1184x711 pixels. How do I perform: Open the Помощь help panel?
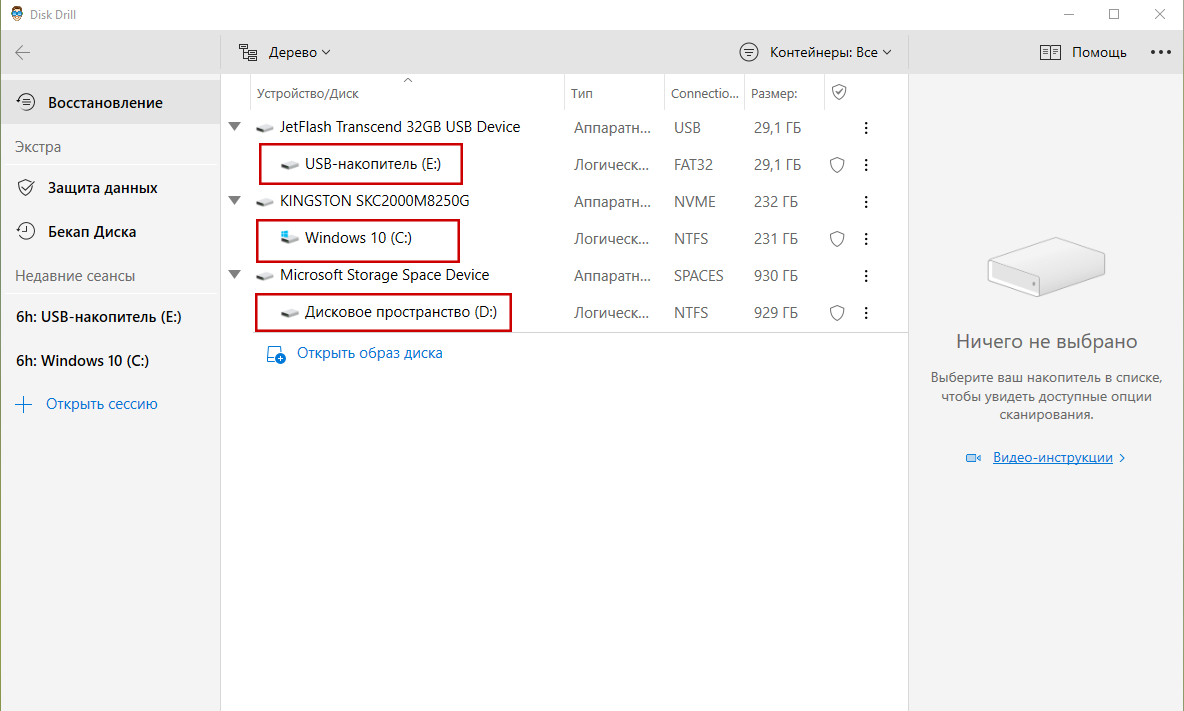coord(1083,52)
